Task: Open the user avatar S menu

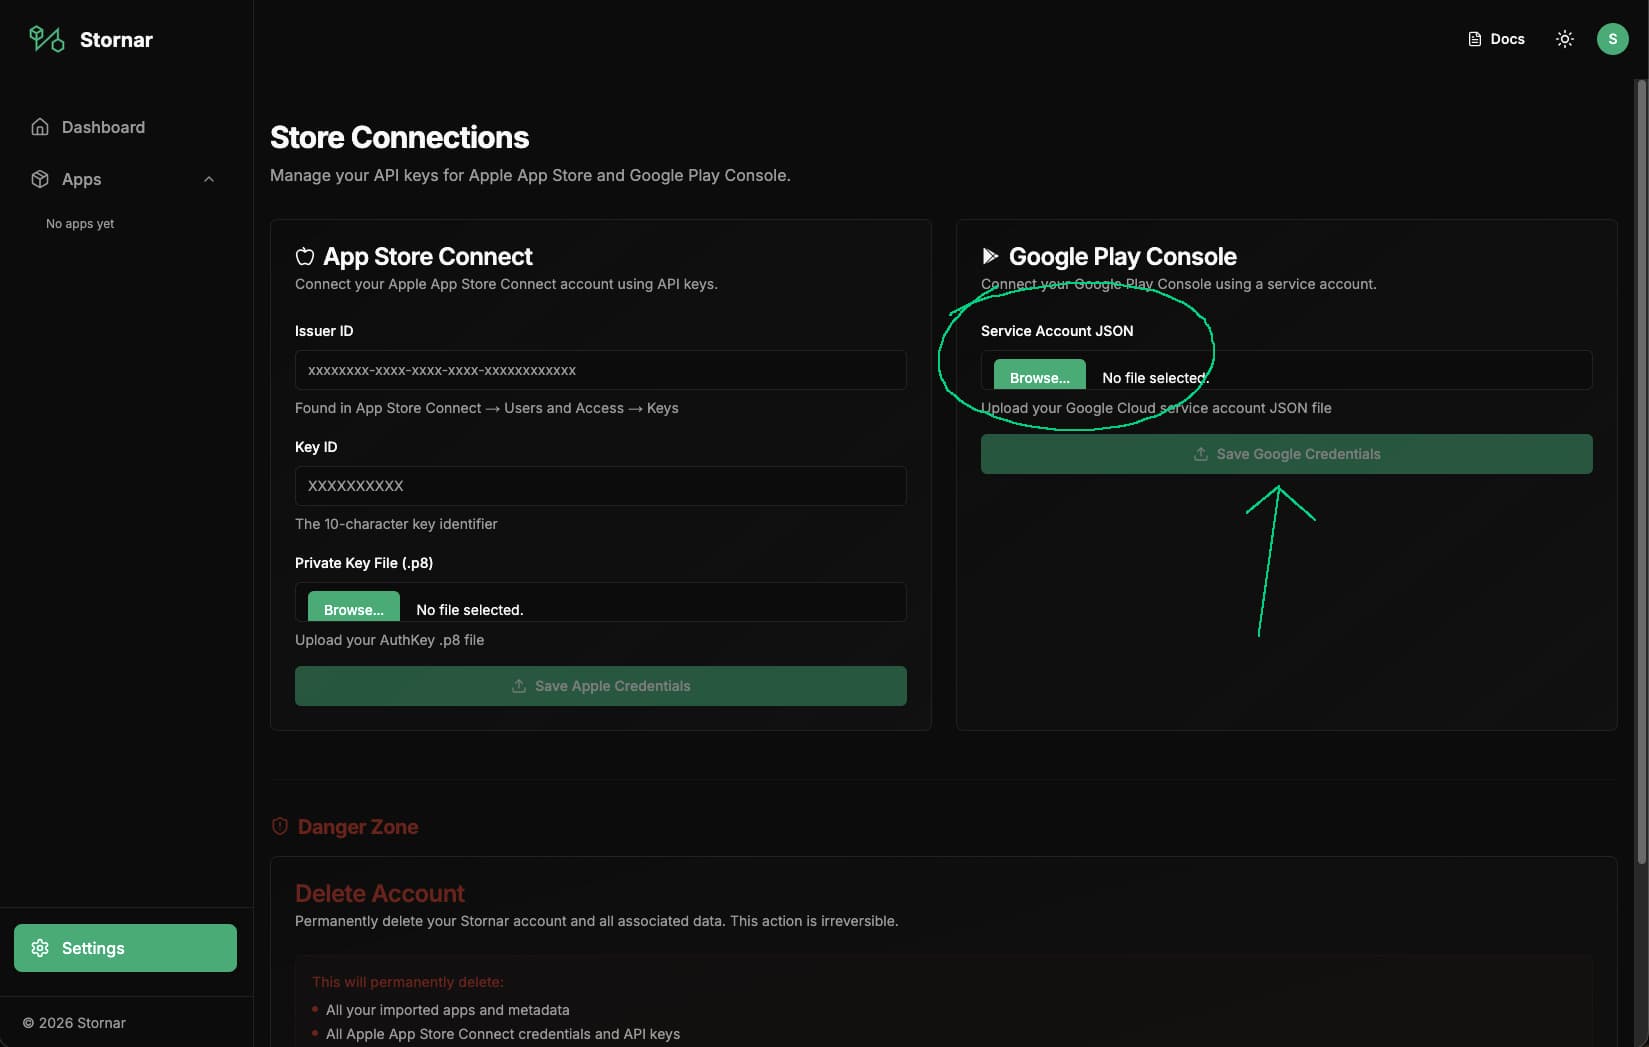Action: point(1612,39)
